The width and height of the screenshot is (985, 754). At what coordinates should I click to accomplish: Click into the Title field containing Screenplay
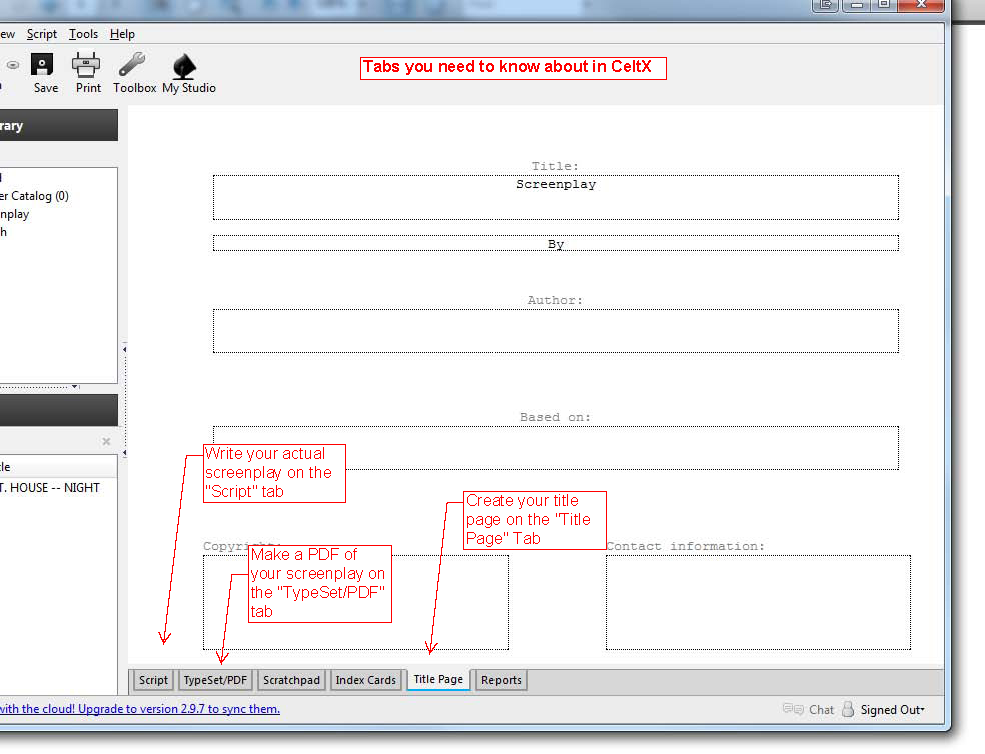click(x=555, y=197)
